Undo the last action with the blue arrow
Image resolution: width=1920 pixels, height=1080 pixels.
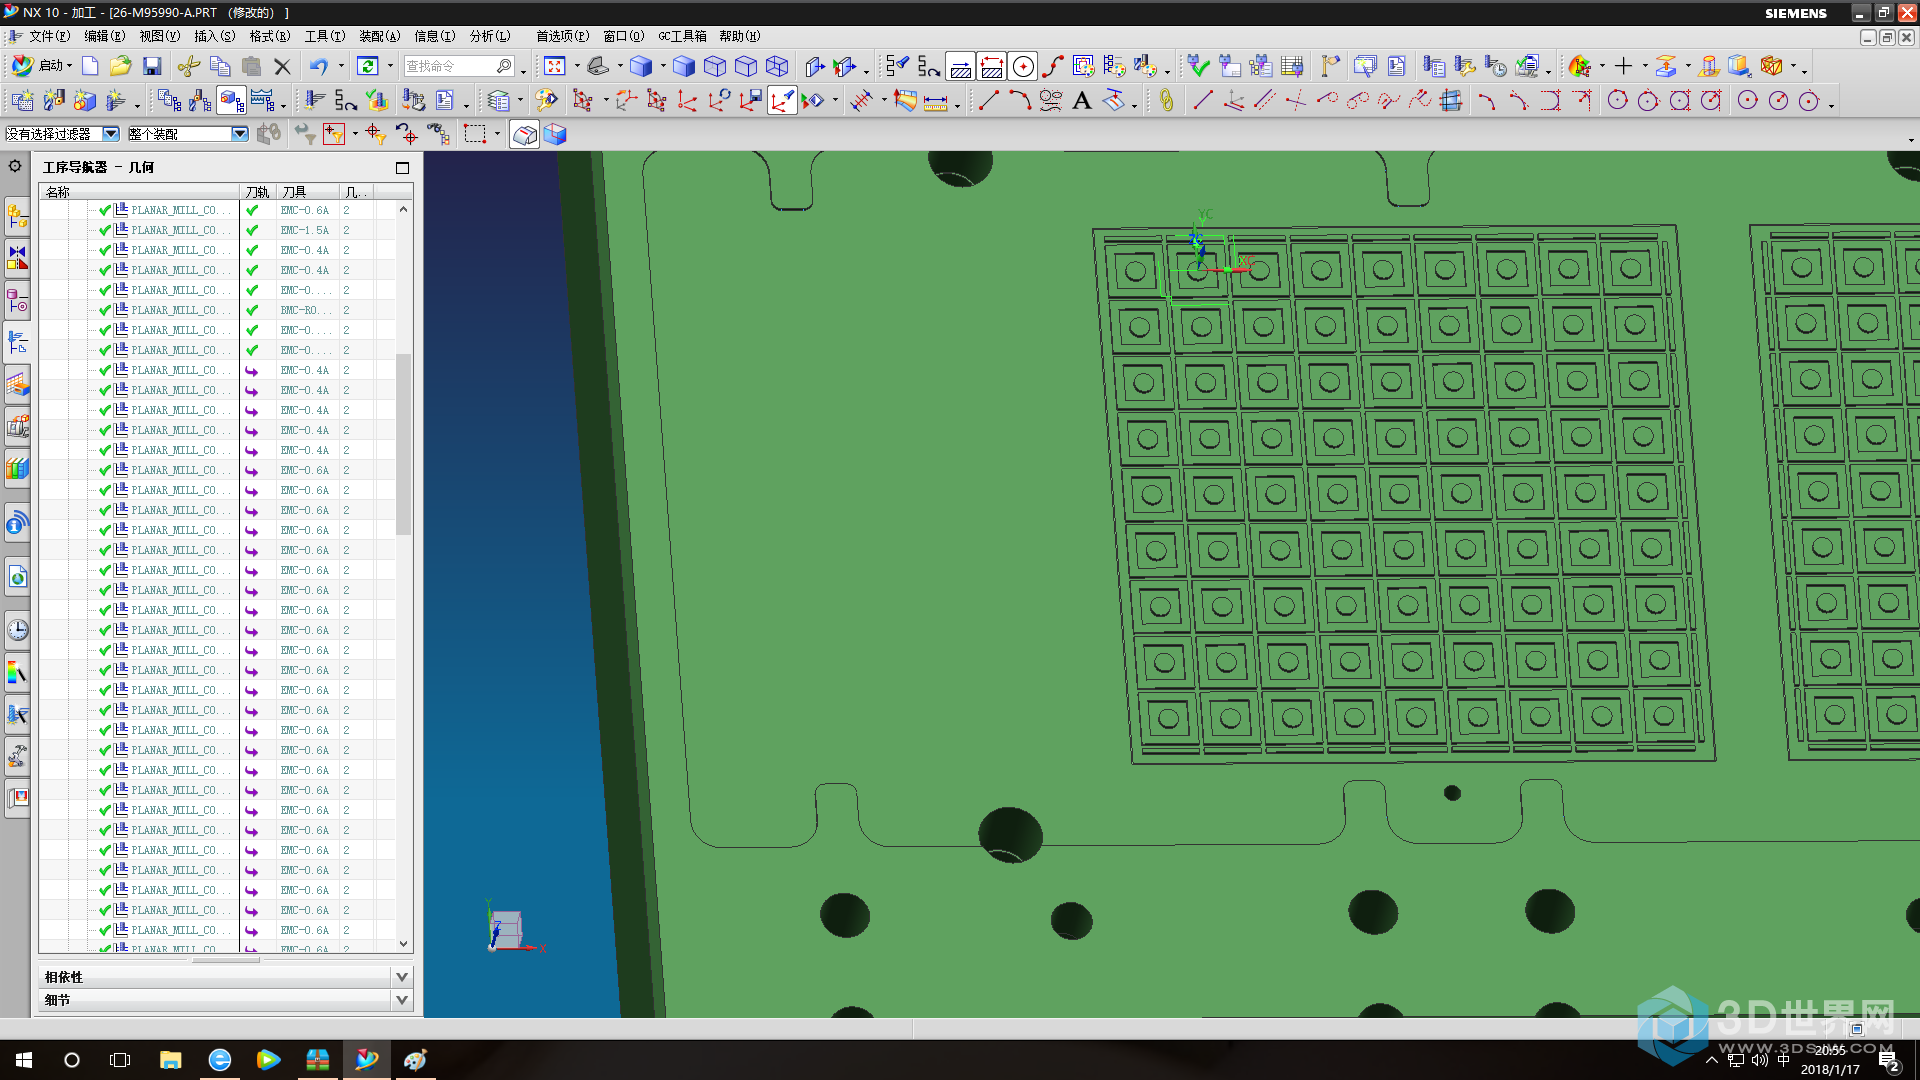pyautogui.click(x=319, y=66)
